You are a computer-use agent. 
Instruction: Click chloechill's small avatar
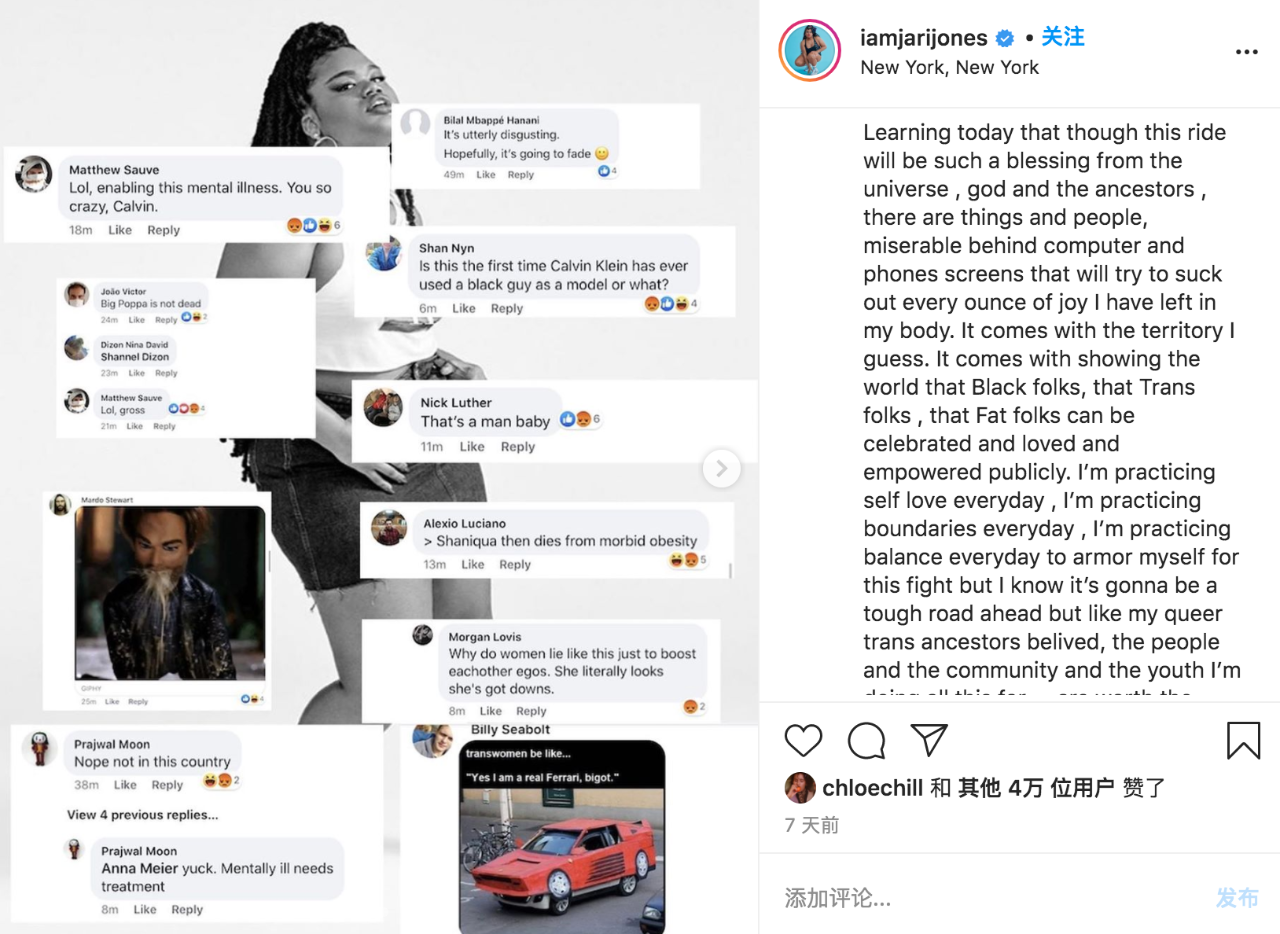pyautogui.click(x=800, y=788)
